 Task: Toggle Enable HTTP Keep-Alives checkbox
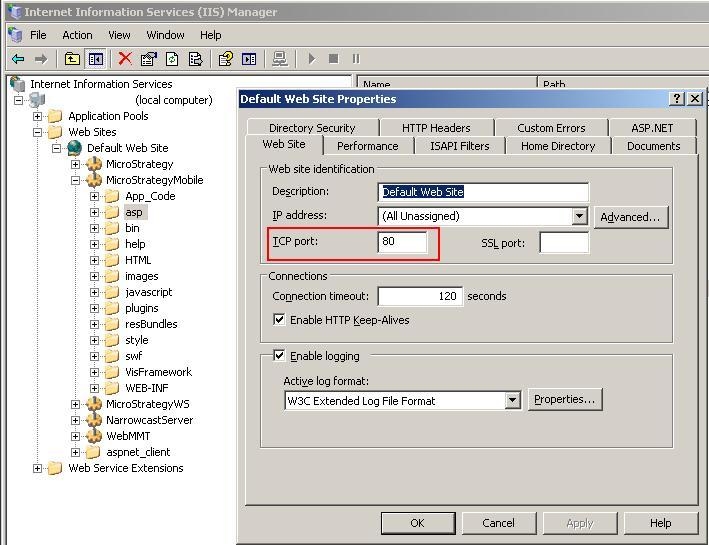point(279,320)
